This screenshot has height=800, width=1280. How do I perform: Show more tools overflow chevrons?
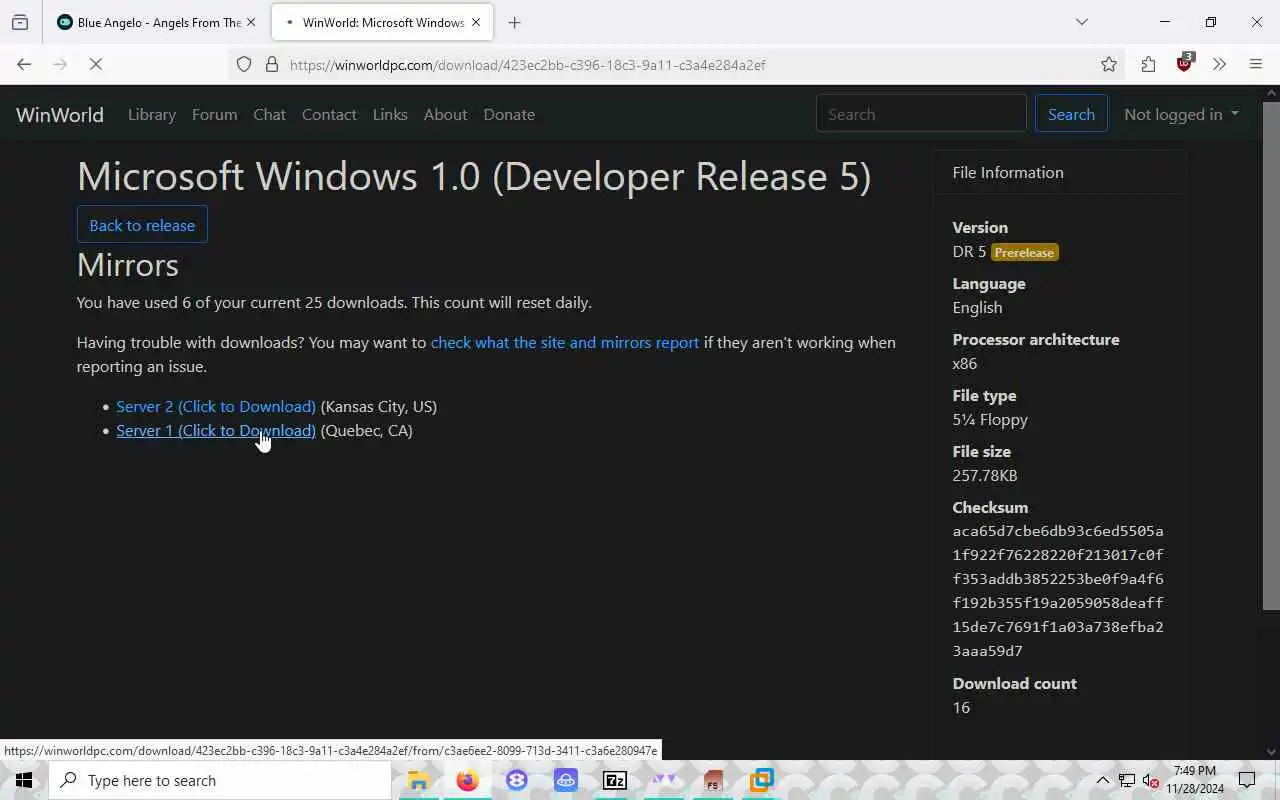click(1219, 64)
